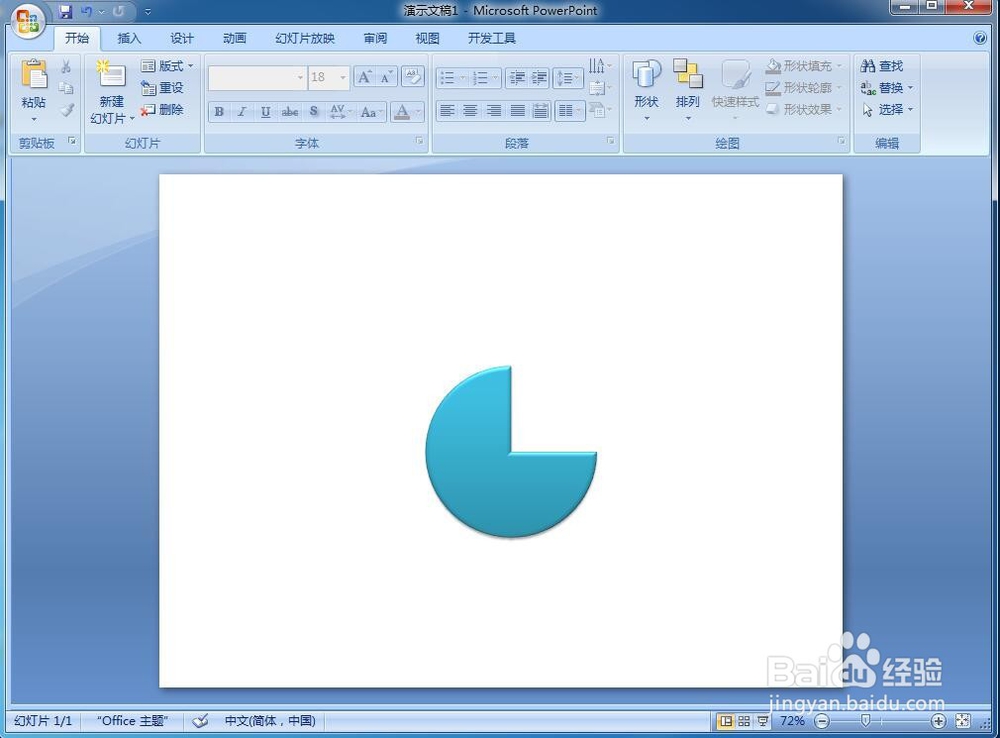Open the 版式 (Layout) dropdown
Screen dimensions: 1000x738
[166, 65]
